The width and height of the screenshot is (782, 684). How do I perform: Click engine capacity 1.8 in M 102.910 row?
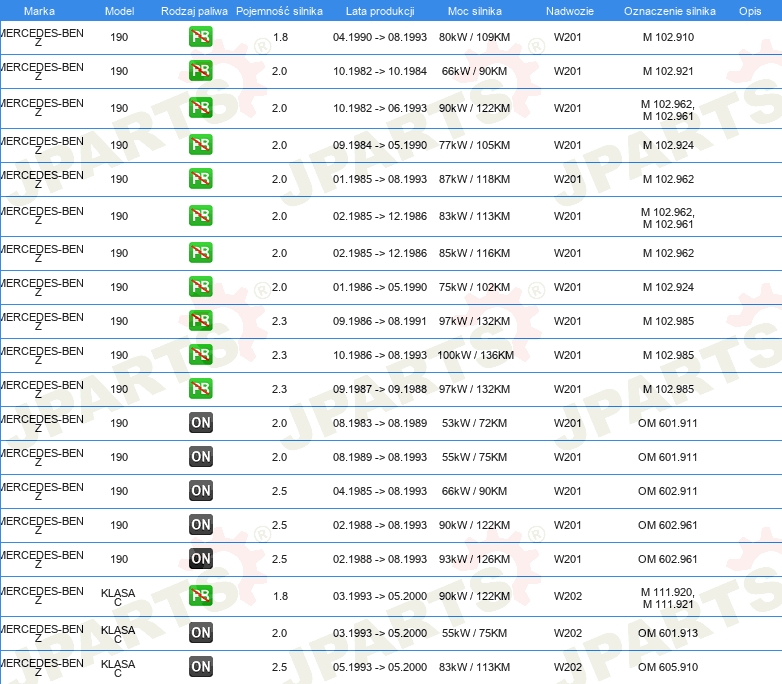point(280,37)
